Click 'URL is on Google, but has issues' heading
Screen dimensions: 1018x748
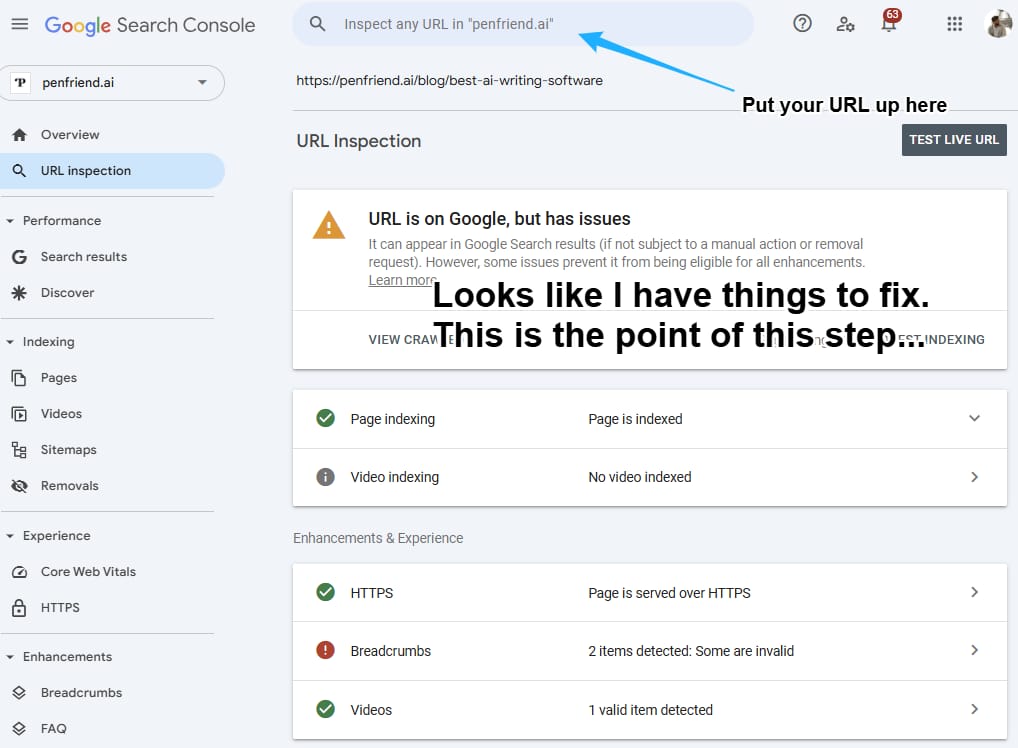tap(499, 219)
